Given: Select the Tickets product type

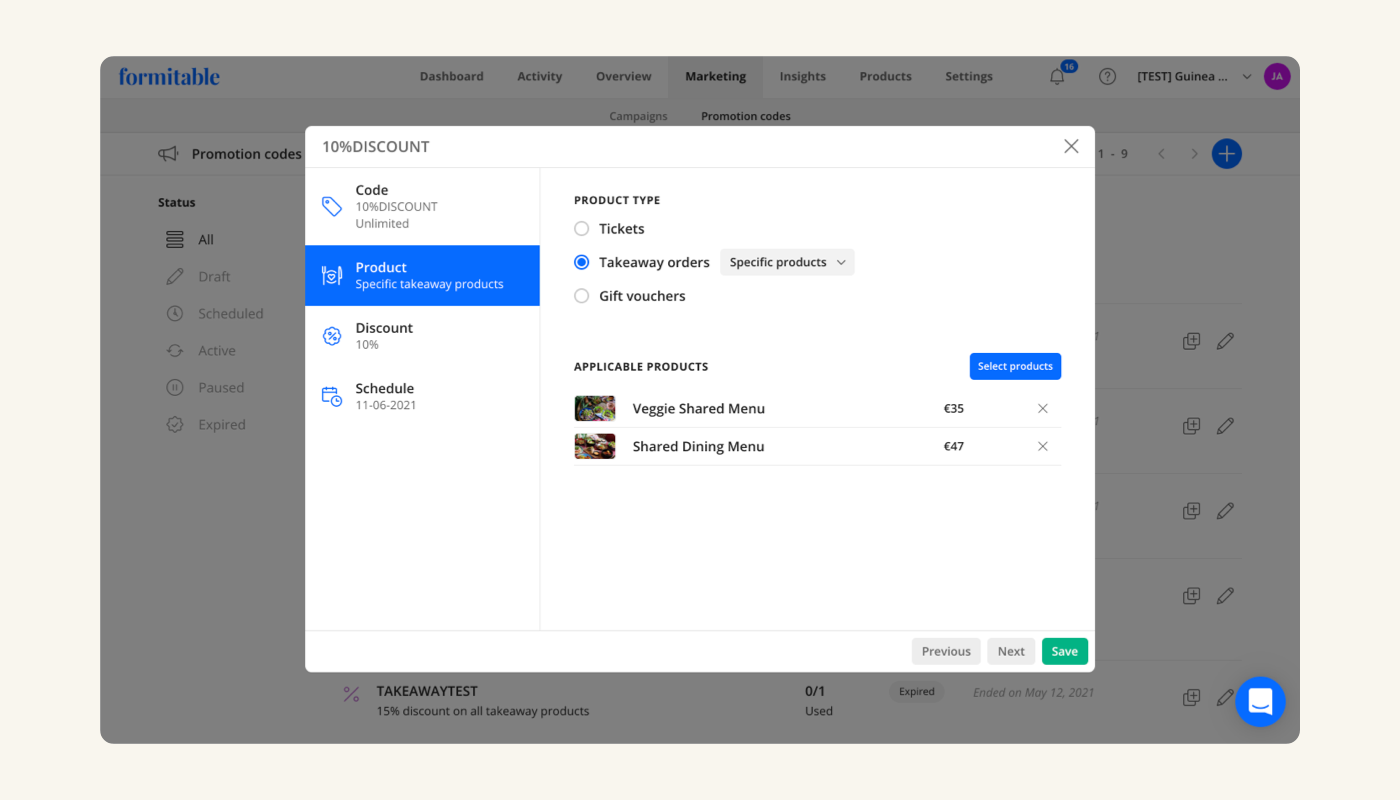Looking at the screenshot, I should coord(582,229).
